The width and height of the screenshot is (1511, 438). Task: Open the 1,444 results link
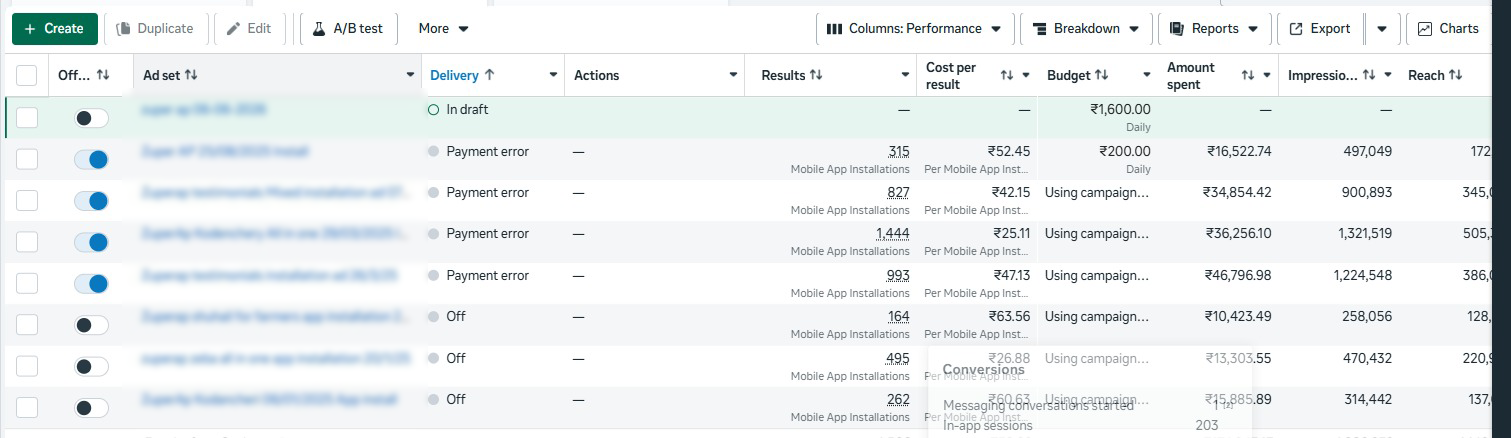tap(892, 233)
